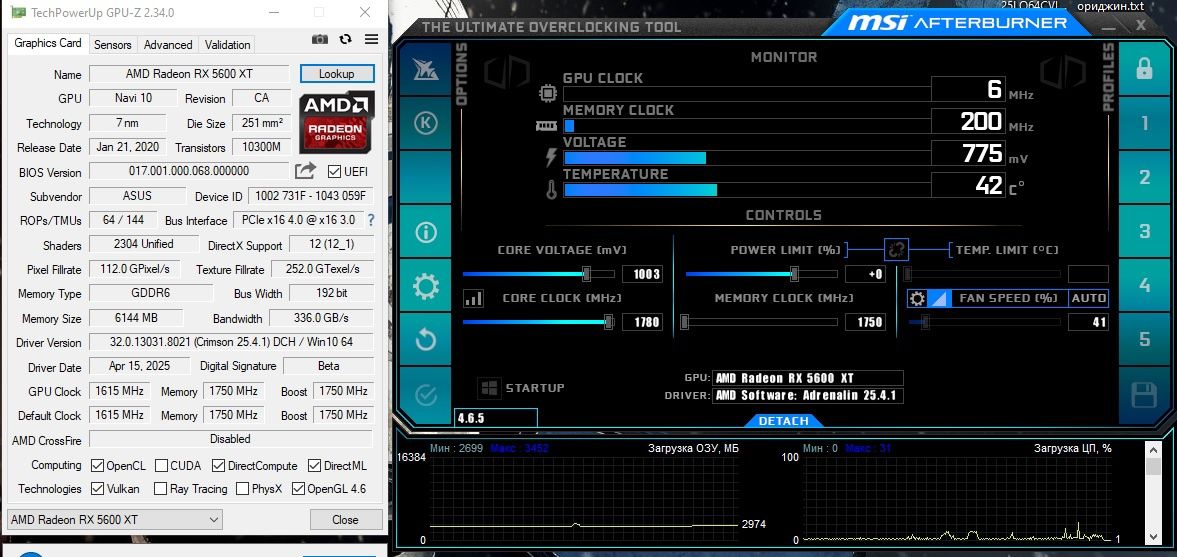Screen dimensions: 1177x557
Task: Click the Memory Clock value field 1750
Action: pos(865,323)
